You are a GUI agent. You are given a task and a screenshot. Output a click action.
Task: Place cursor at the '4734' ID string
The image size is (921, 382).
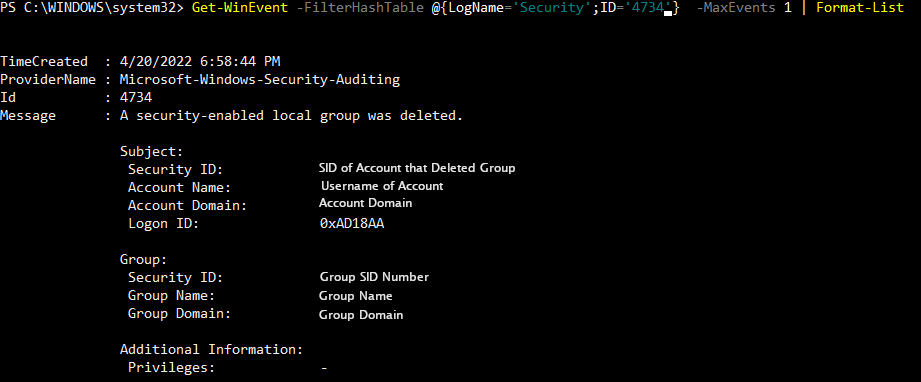(647, 8)
